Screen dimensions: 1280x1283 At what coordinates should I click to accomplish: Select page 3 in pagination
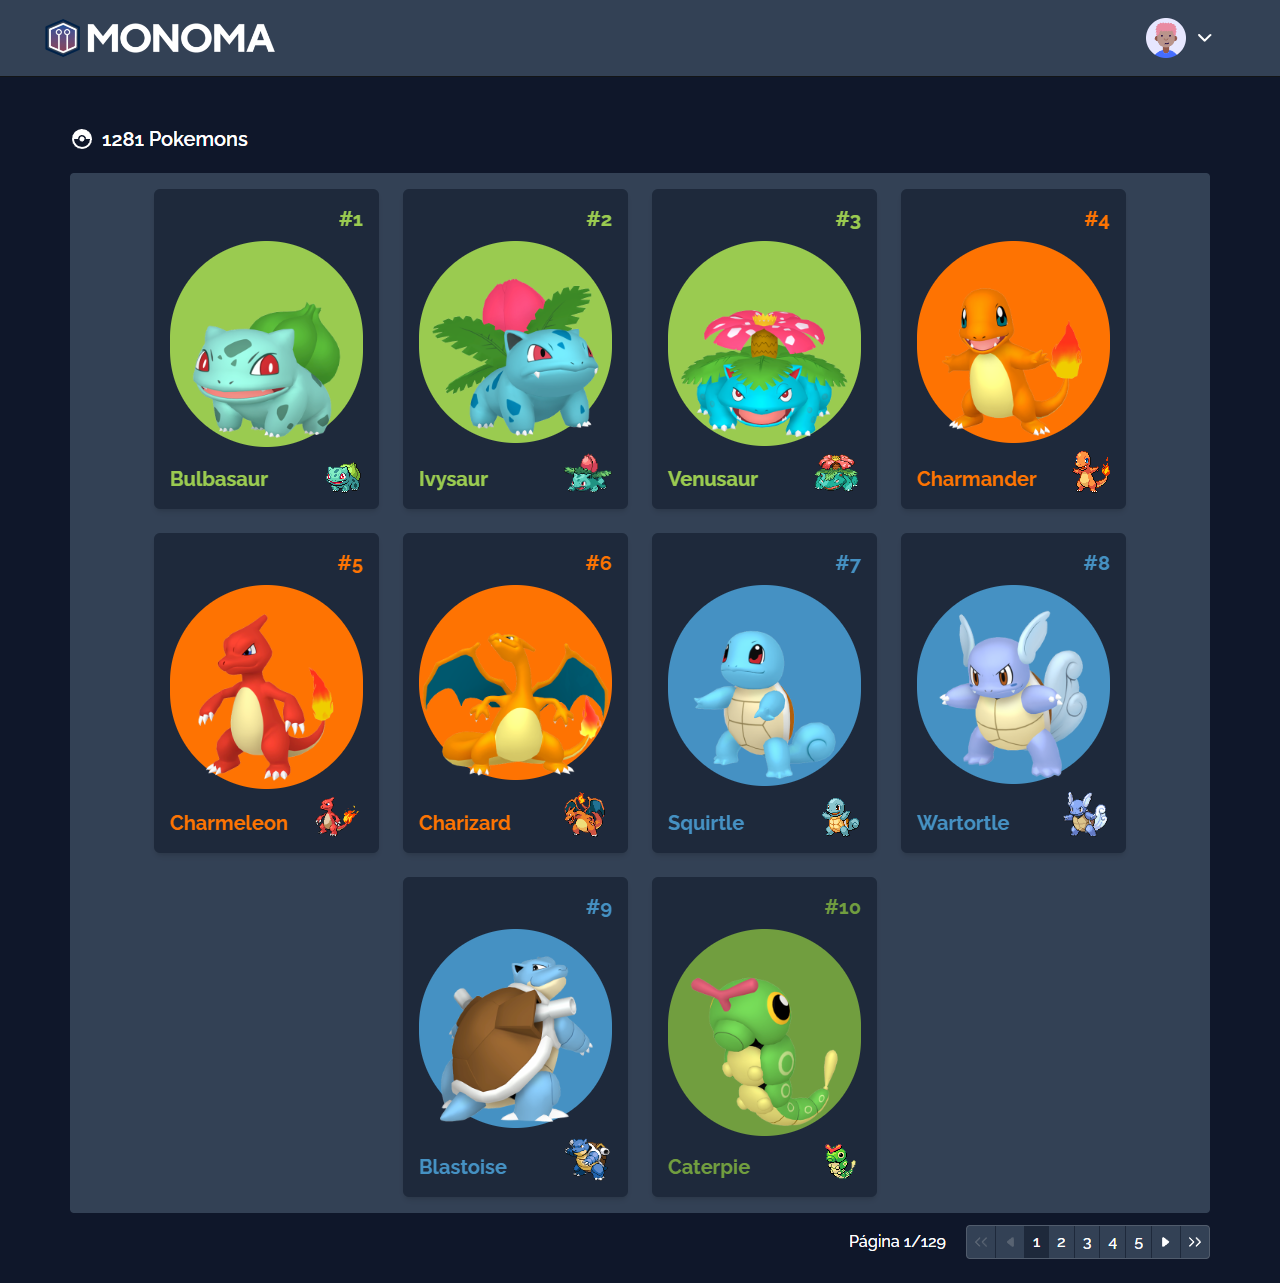pos(1087,1242)
